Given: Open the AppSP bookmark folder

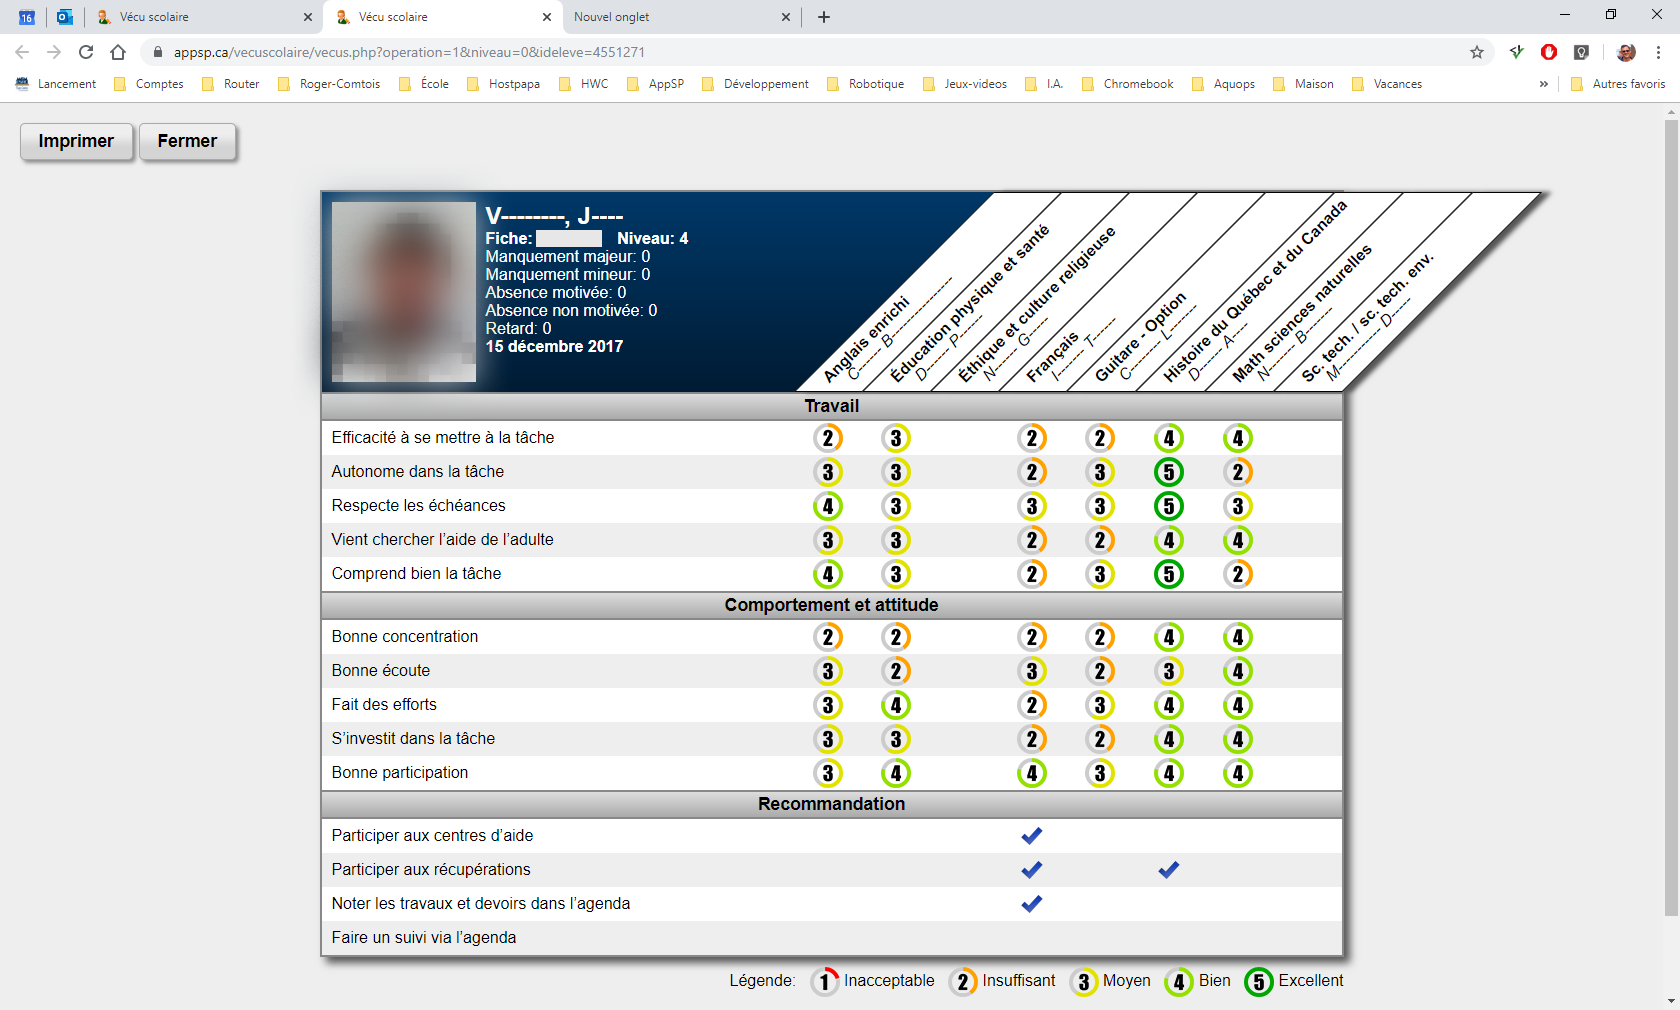Looking at the screenshot, I should tap(656, 84).
